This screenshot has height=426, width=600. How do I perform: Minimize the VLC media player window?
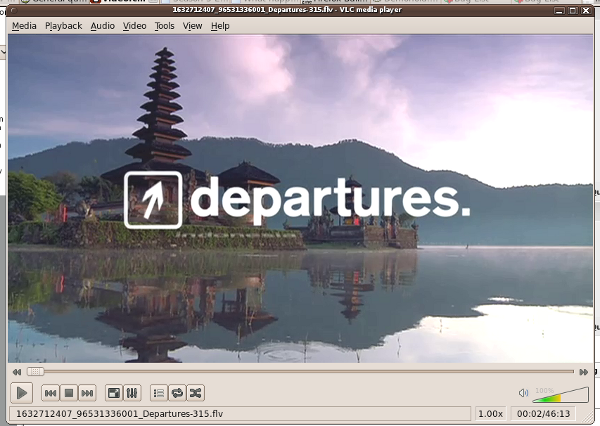[559, 10]
